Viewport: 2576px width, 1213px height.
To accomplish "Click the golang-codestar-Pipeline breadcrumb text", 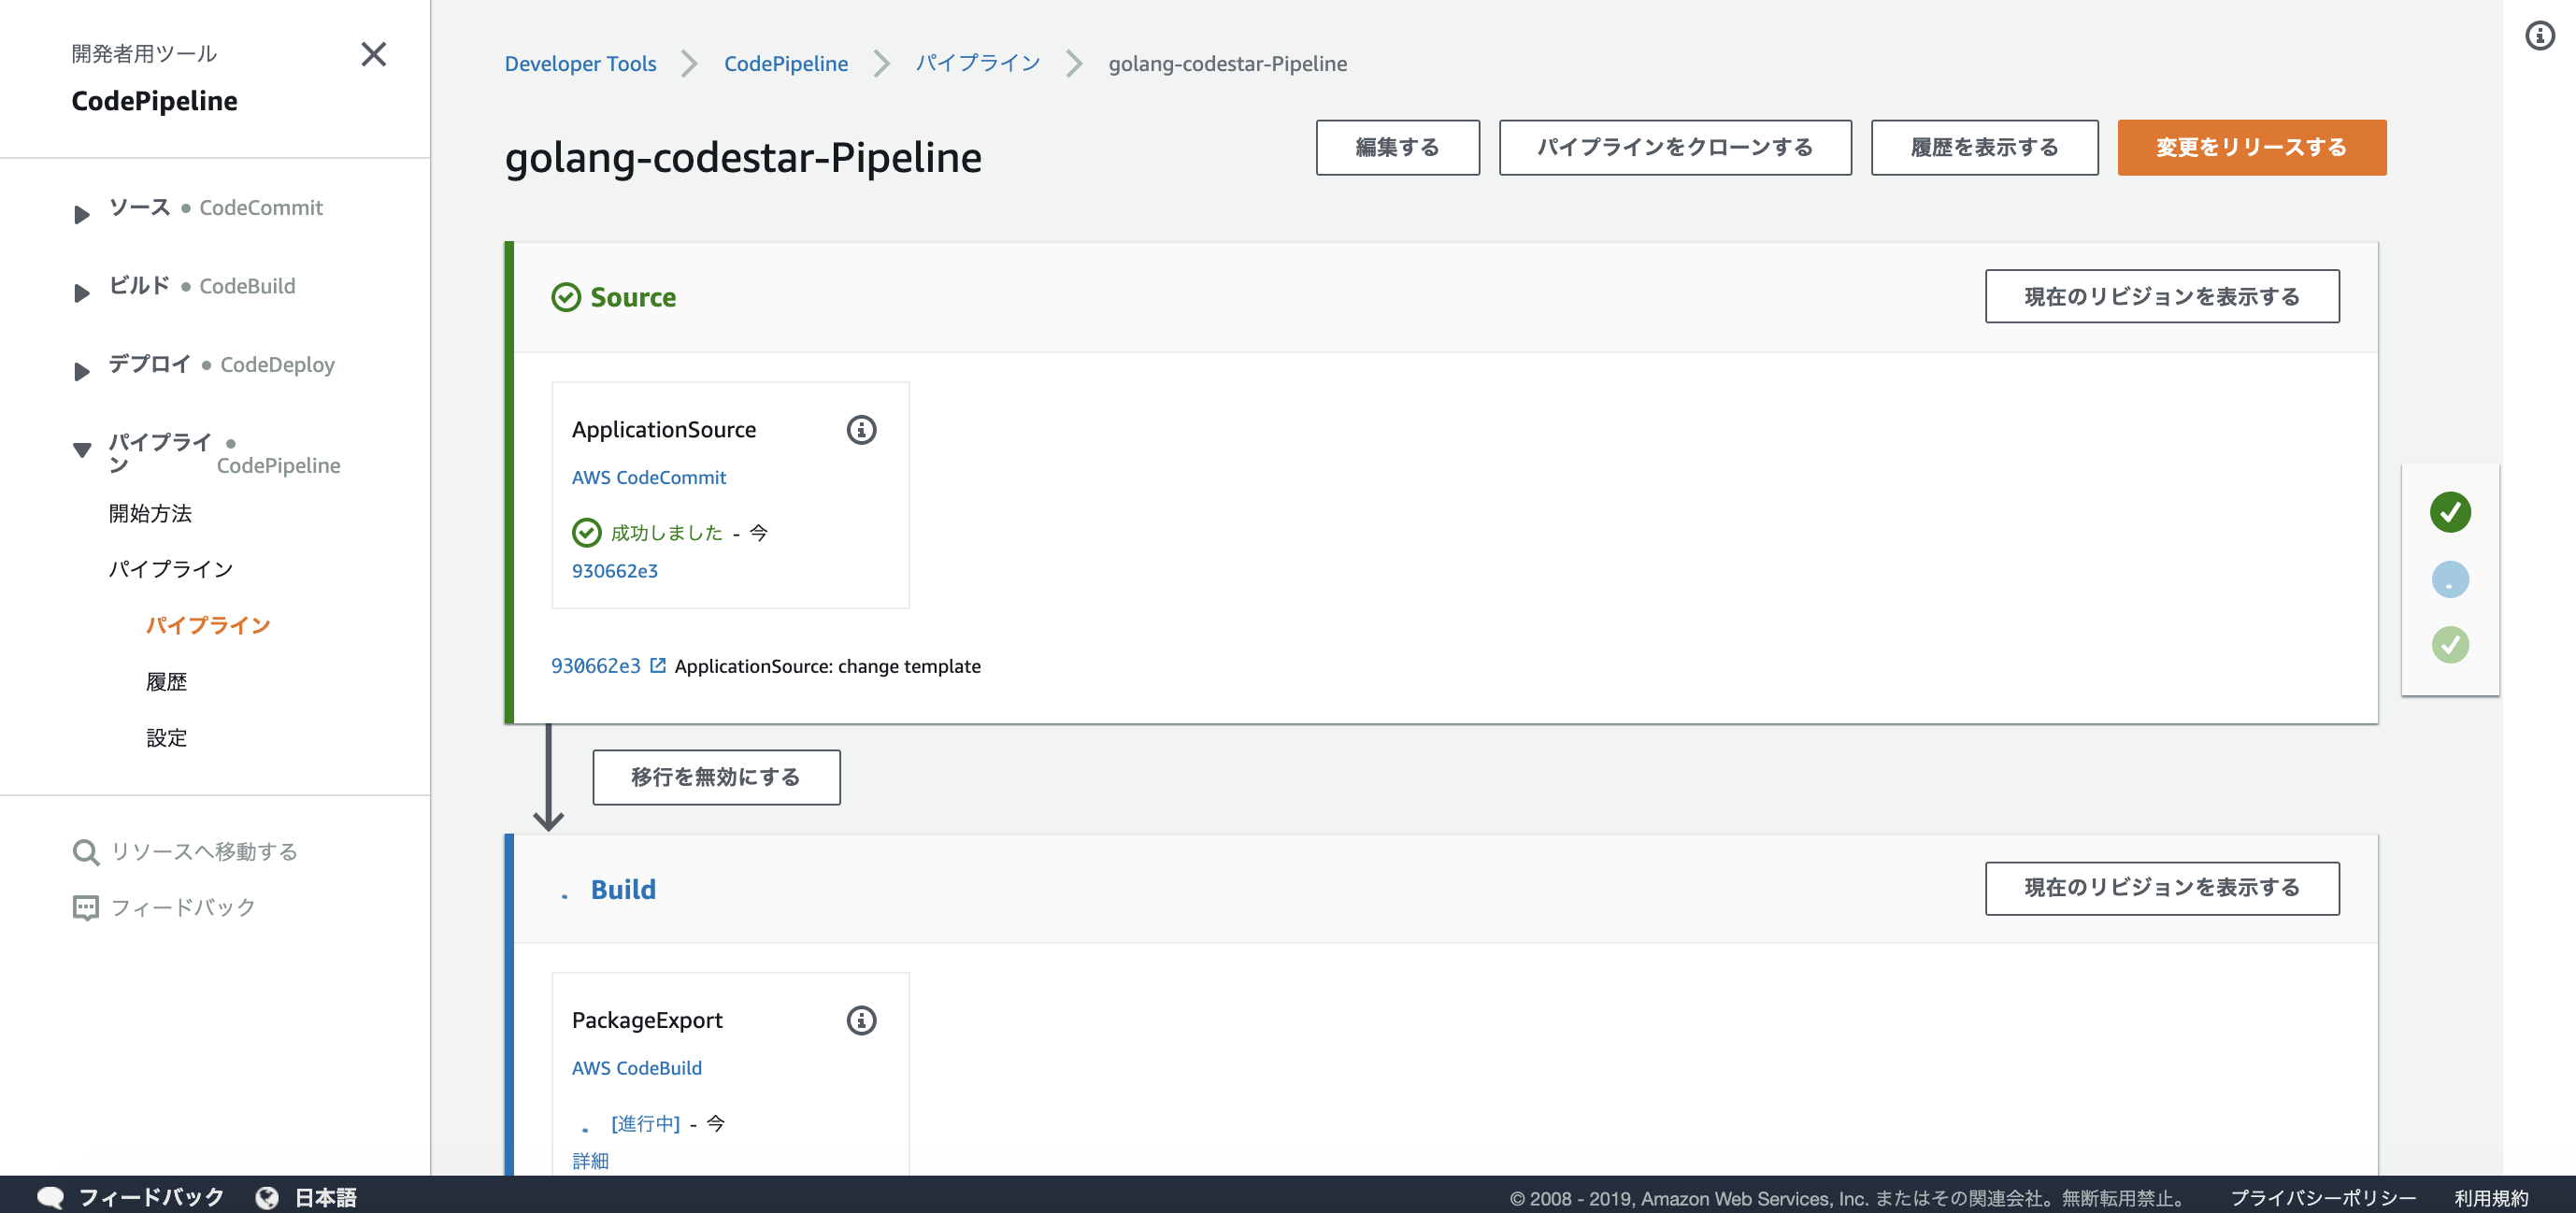I will tap(1227, 63).
